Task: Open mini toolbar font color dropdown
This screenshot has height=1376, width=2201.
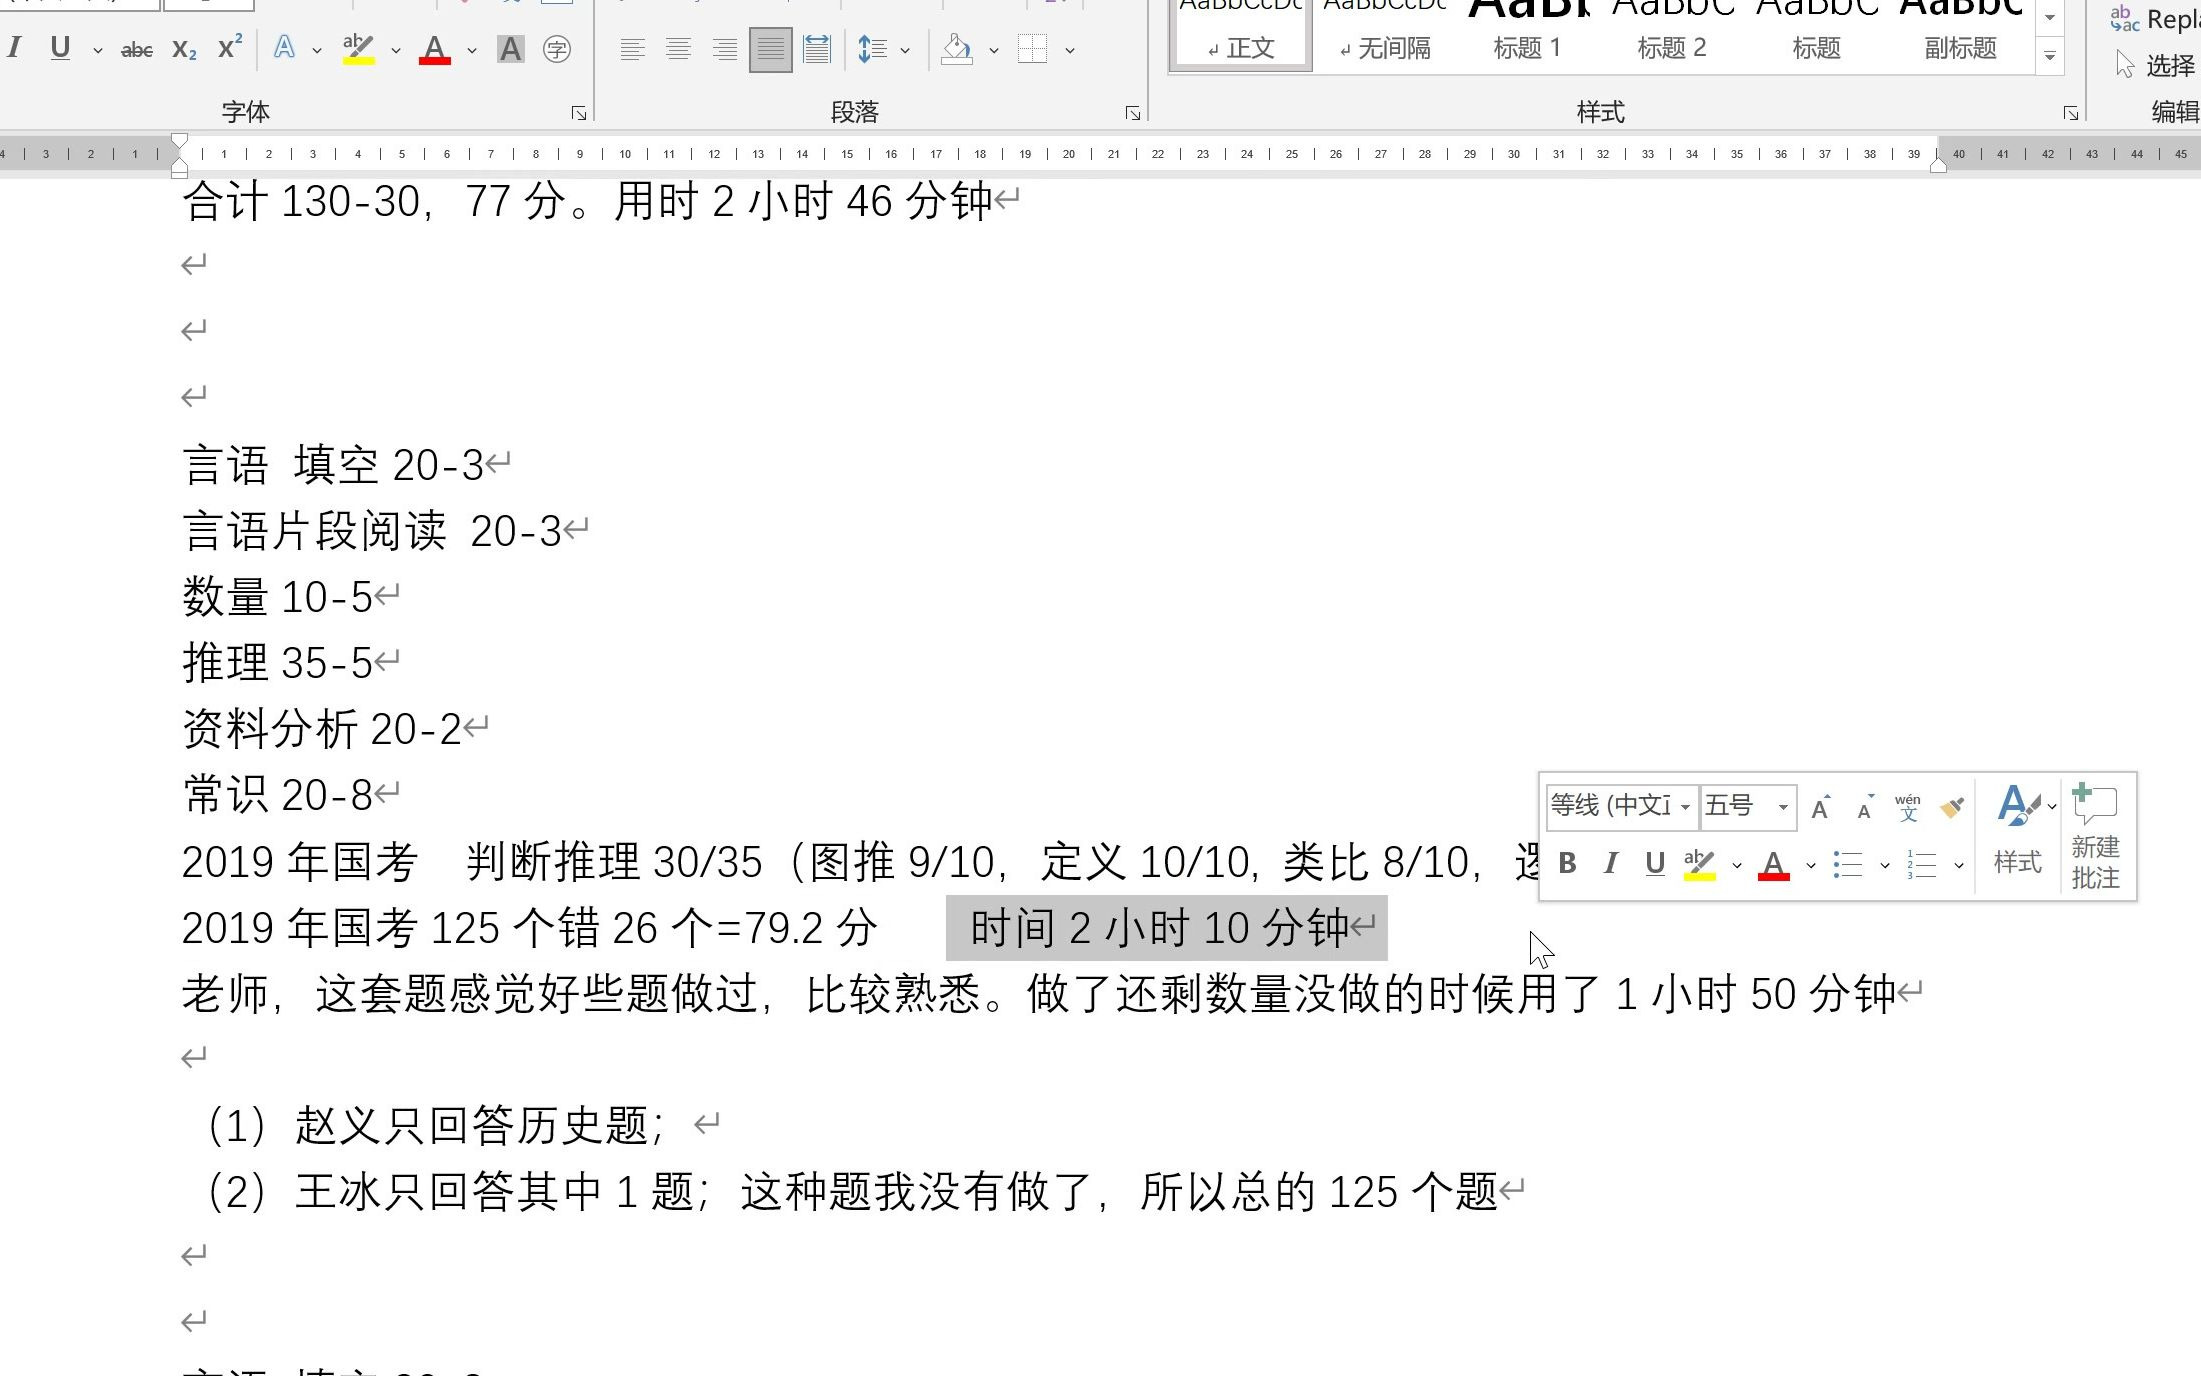Action: tap(1810, 866)
